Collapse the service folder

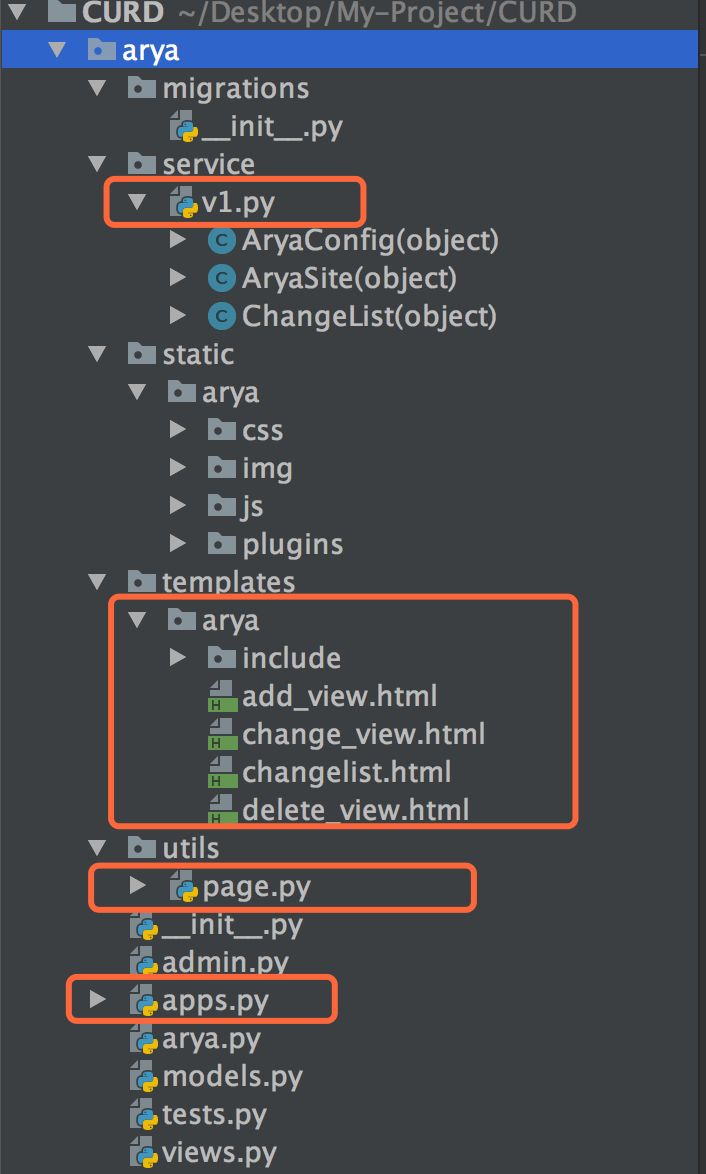pyautogui.click(x=97, y=164)
